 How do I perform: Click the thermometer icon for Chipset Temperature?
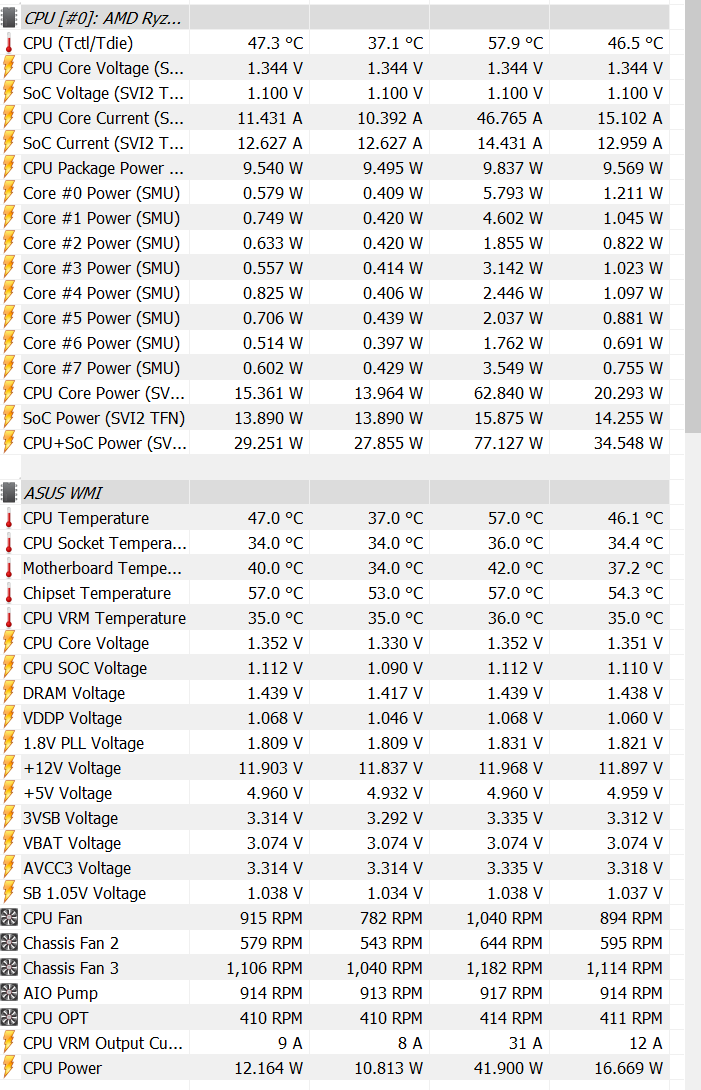(9, 593)
